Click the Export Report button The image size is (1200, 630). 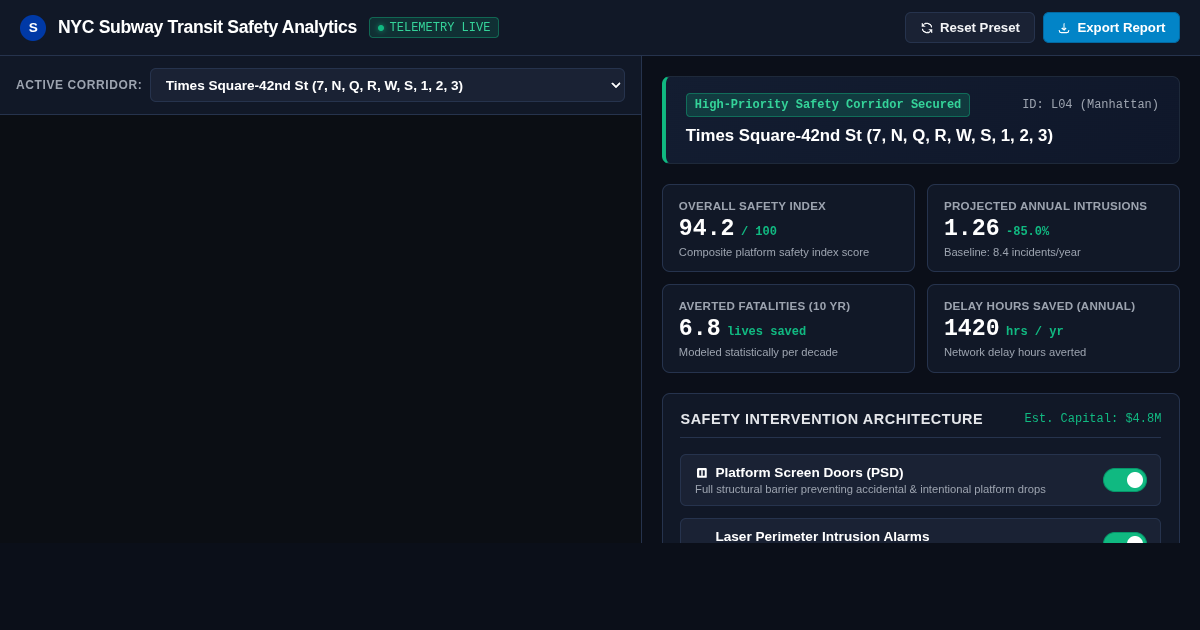[1111, 28]
